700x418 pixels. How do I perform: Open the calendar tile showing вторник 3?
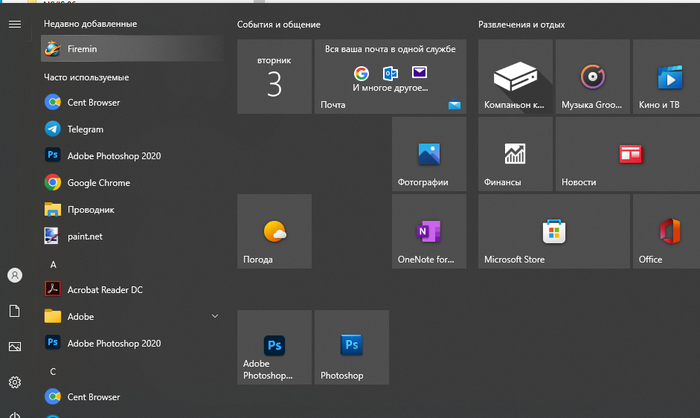(274, 76)
